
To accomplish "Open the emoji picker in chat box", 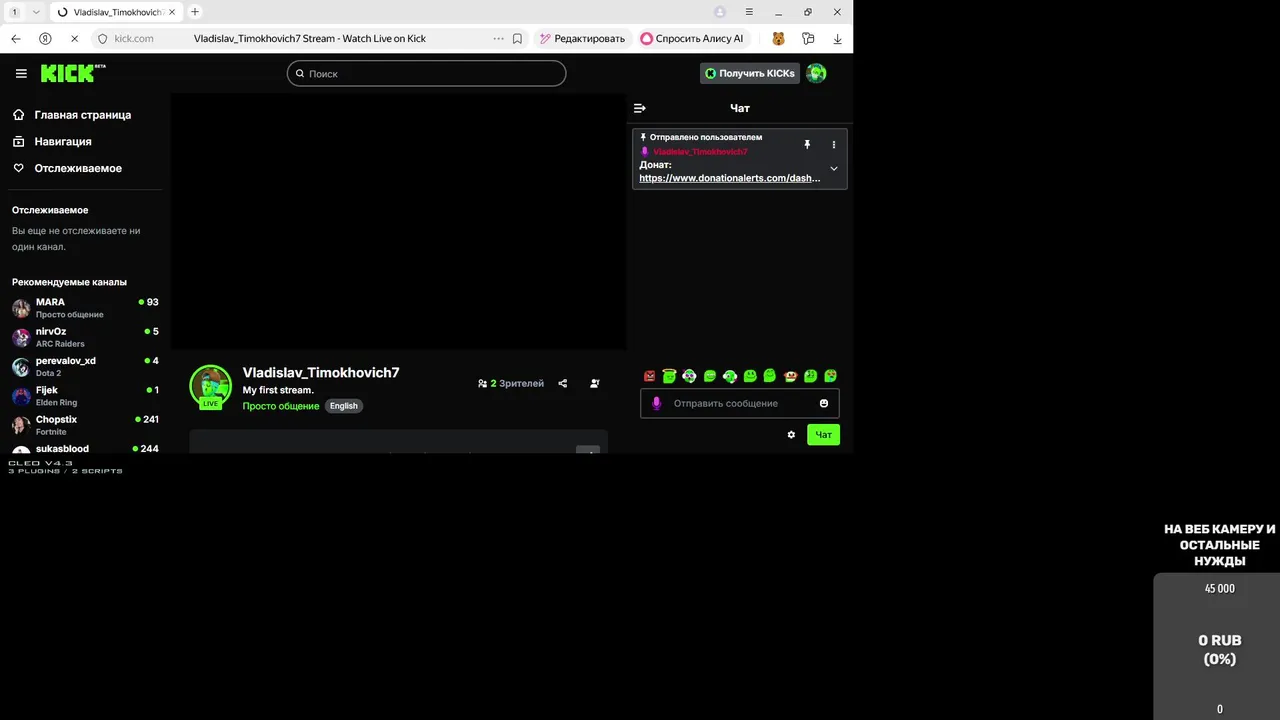I will pyautogui.click(x=824, y=403).
